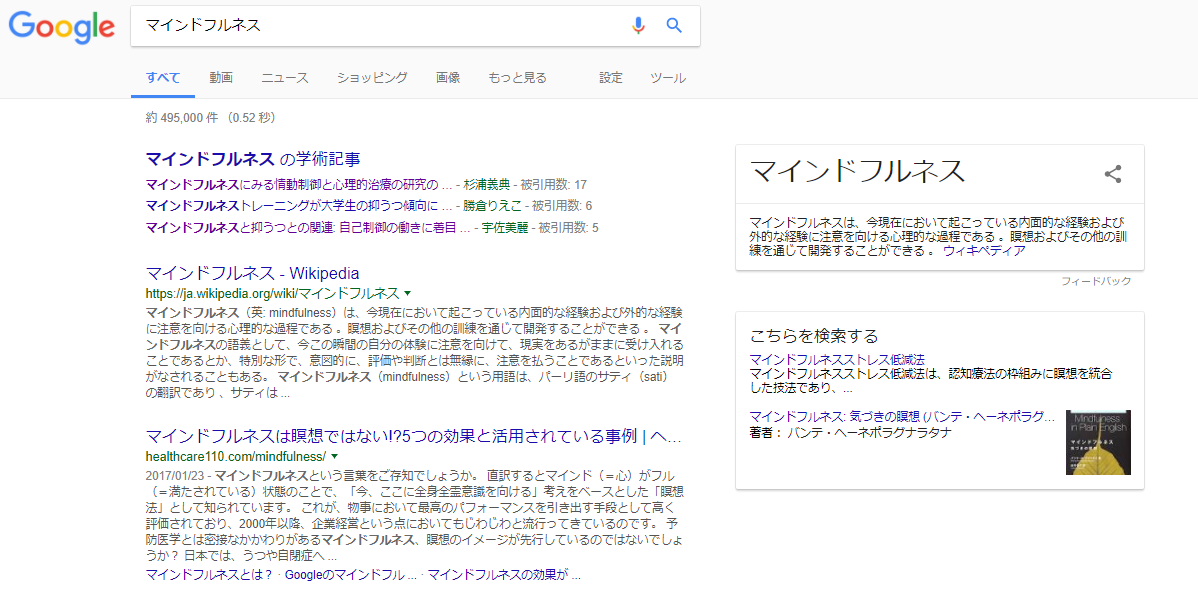Open the ツール search tools
This screenshot has width=1198, height=597.
point(668,77)
